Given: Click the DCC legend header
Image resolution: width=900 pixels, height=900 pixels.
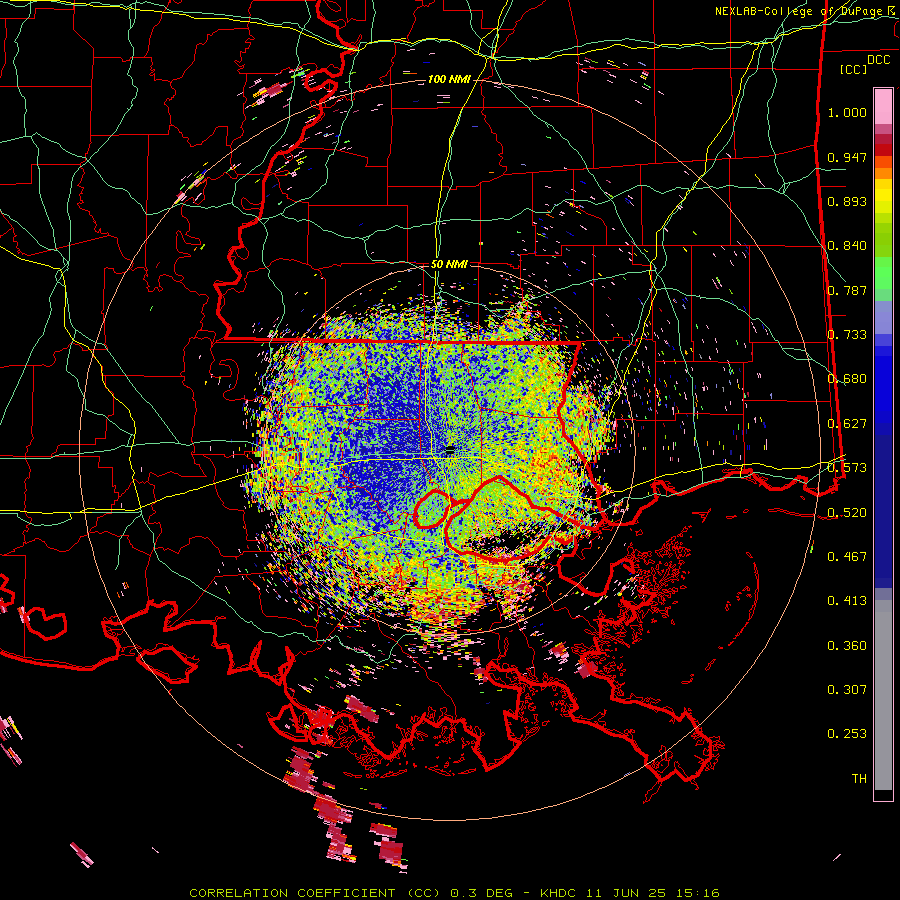Looking at the screenshot, I should click(x=878, y=60).
